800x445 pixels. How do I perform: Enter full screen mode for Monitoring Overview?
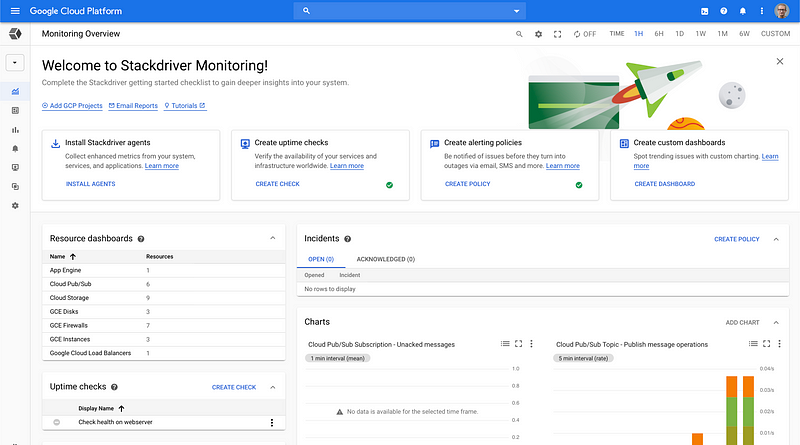coord(557,34)
